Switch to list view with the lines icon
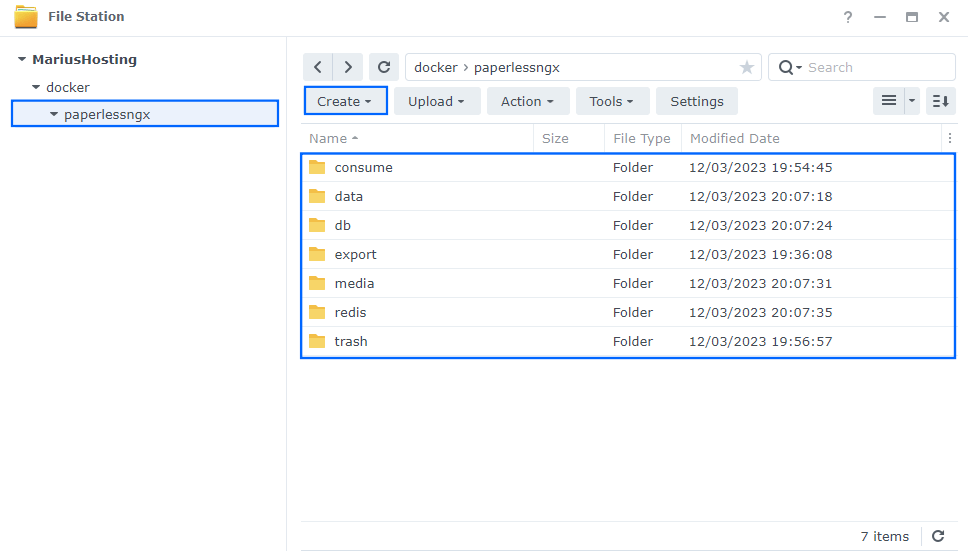Screen dimensions: 968x551 pos(889,101)
